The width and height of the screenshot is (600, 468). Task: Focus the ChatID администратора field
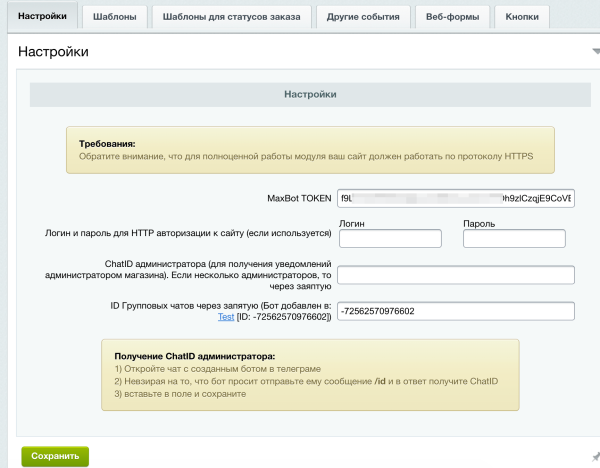[455, 275]
